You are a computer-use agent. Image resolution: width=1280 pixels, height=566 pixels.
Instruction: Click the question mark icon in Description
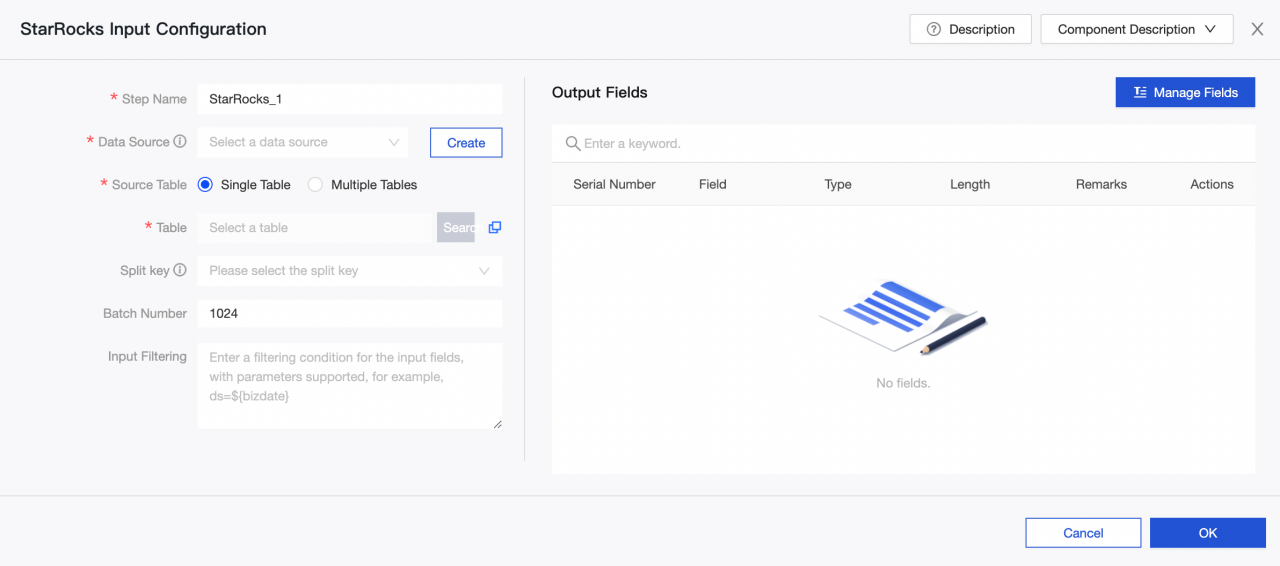934,30
